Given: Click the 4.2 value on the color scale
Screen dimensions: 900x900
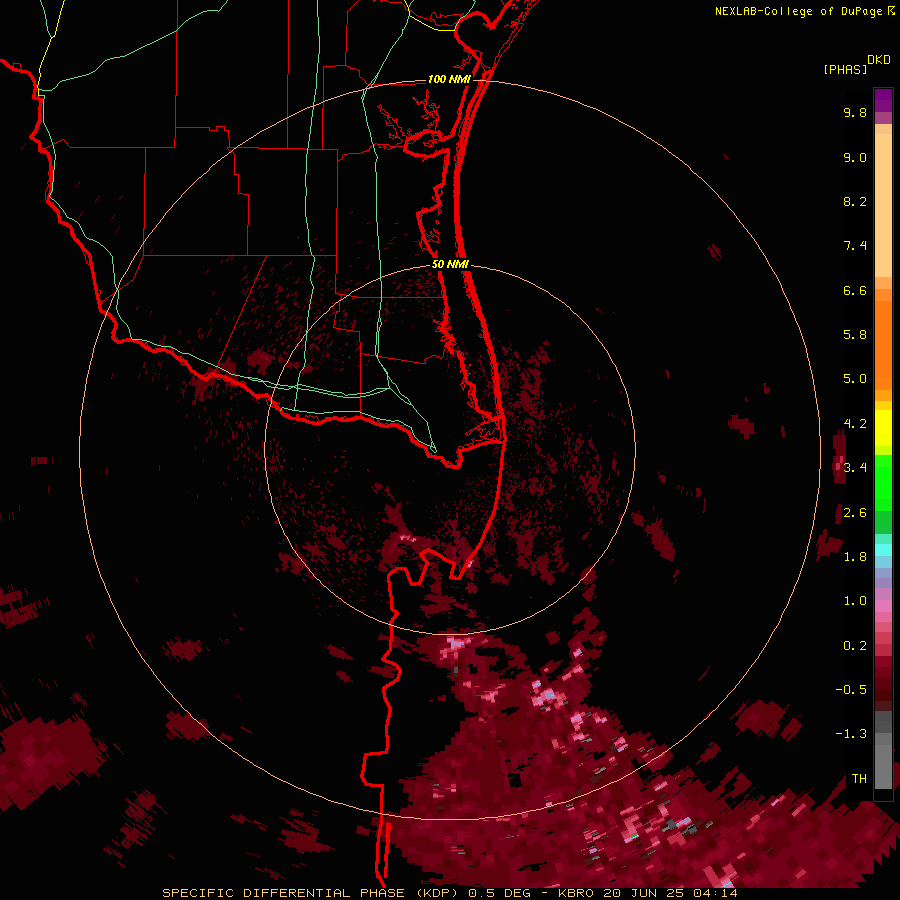Looking at the screenshot, I should 855,424.
